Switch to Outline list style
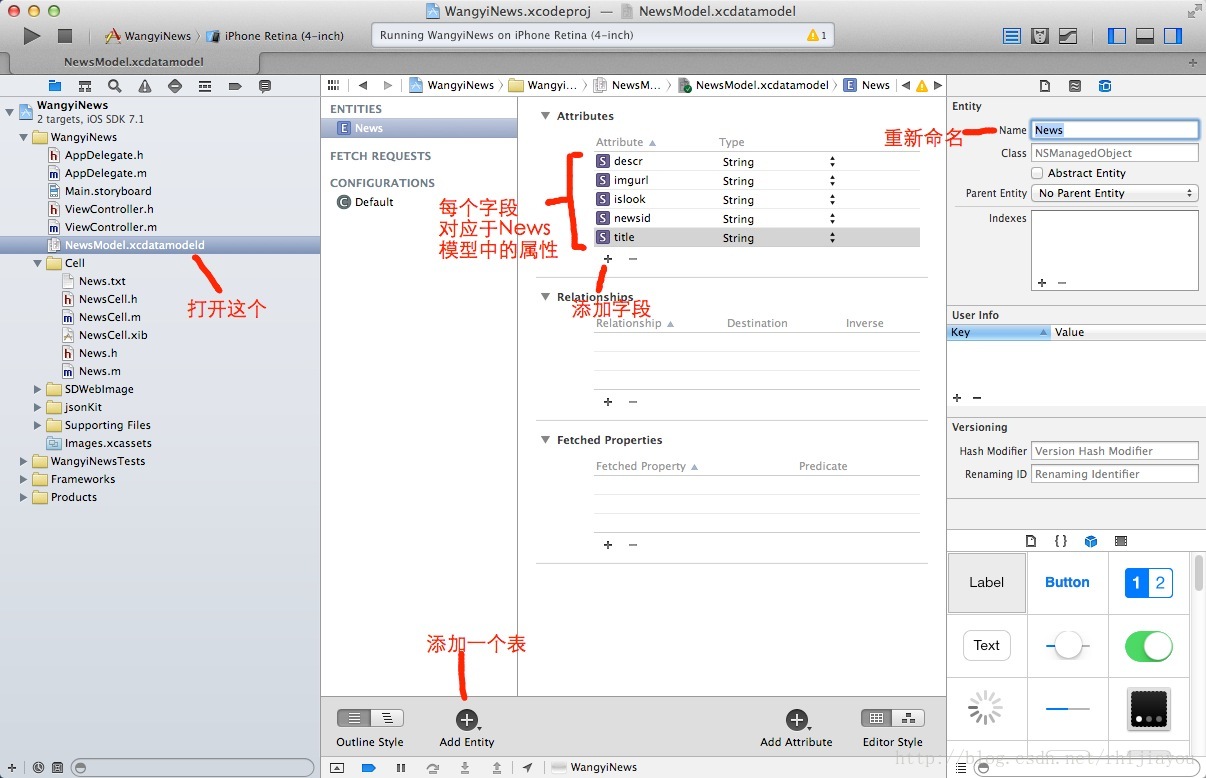This screenshot has height=778, width=1206. coord(354,718)
